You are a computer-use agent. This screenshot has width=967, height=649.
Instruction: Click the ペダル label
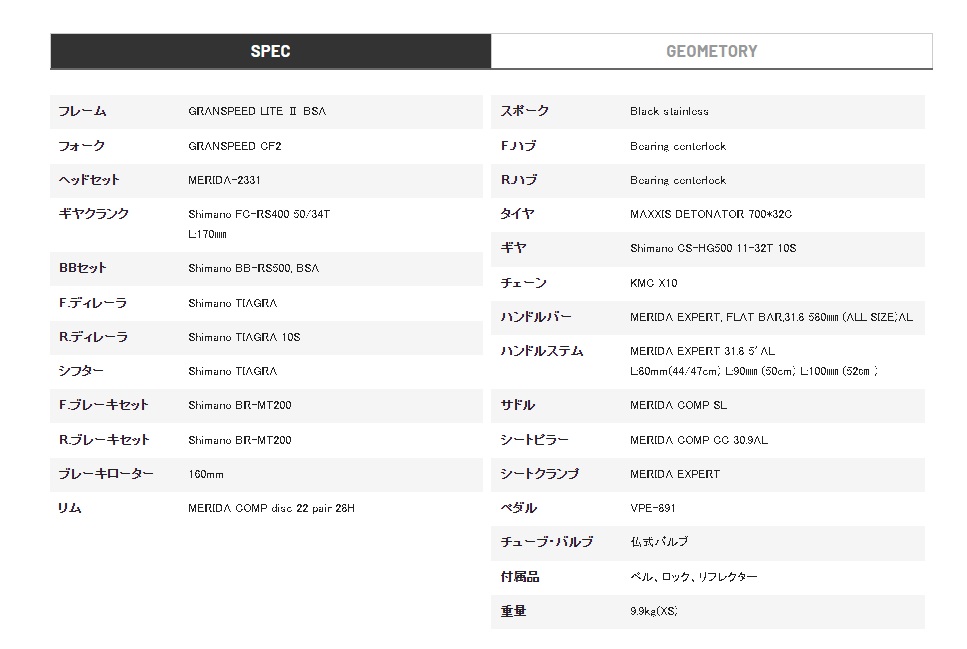pos(518,508)
